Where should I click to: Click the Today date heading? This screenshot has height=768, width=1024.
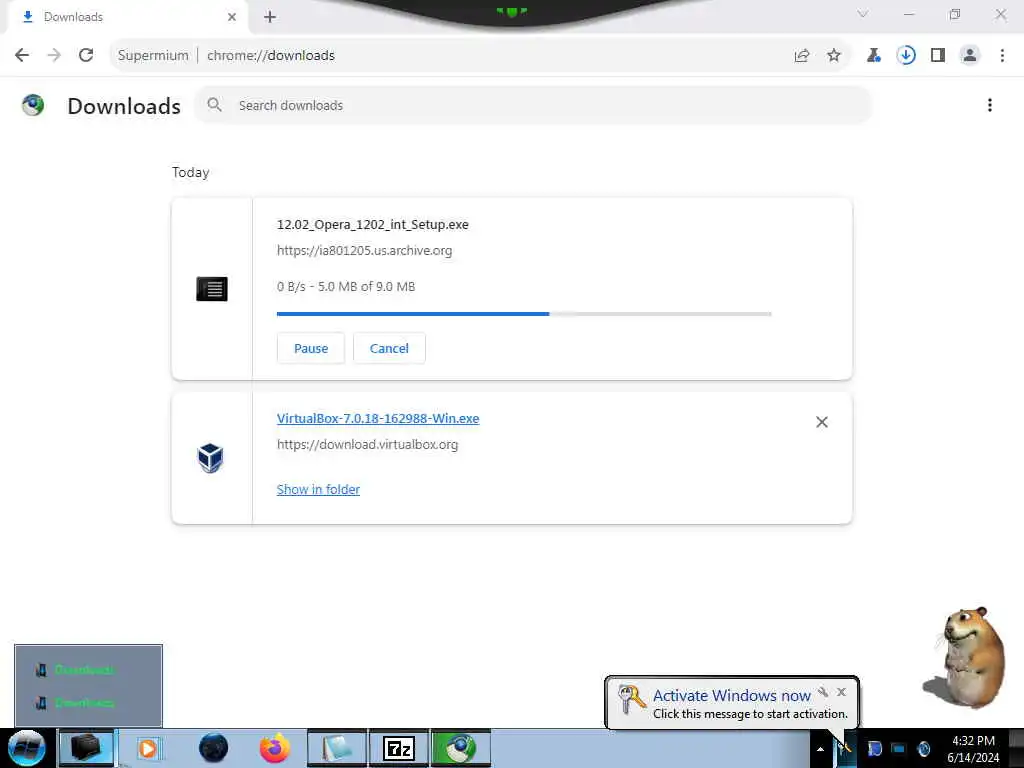(191, 172)
